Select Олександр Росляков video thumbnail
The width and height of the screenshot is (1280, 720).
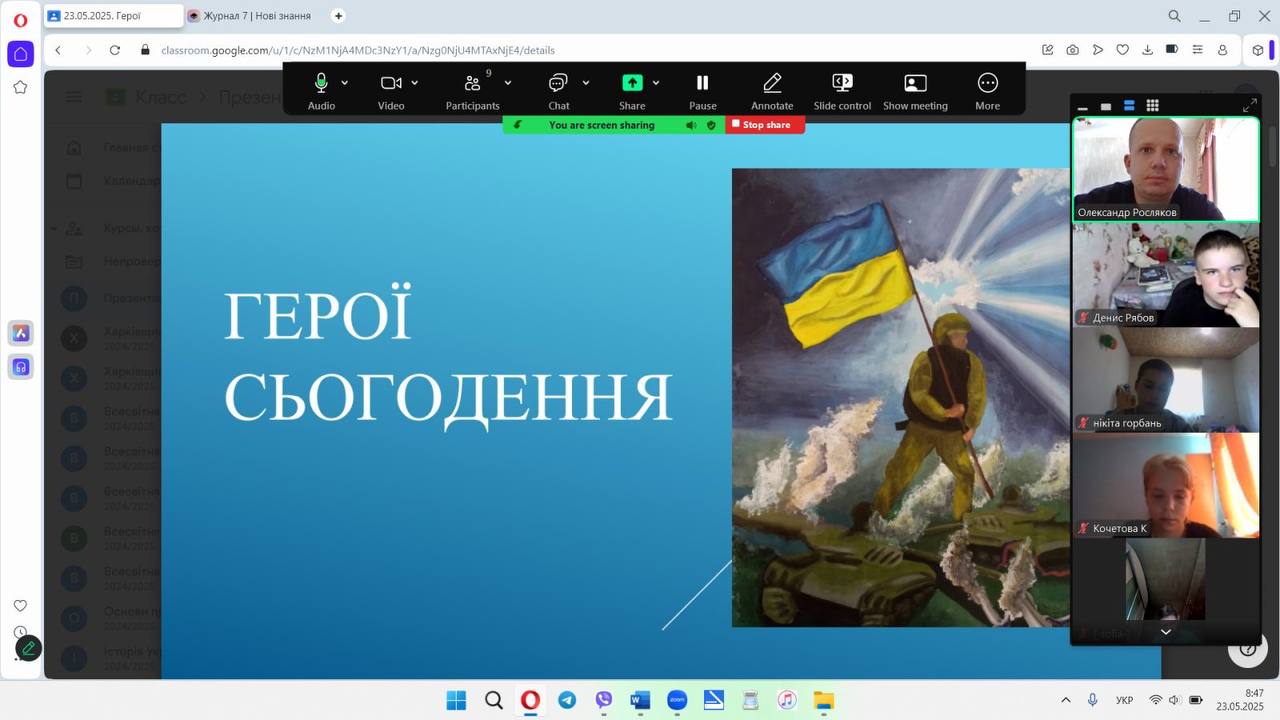click(x=1166, y=169)
